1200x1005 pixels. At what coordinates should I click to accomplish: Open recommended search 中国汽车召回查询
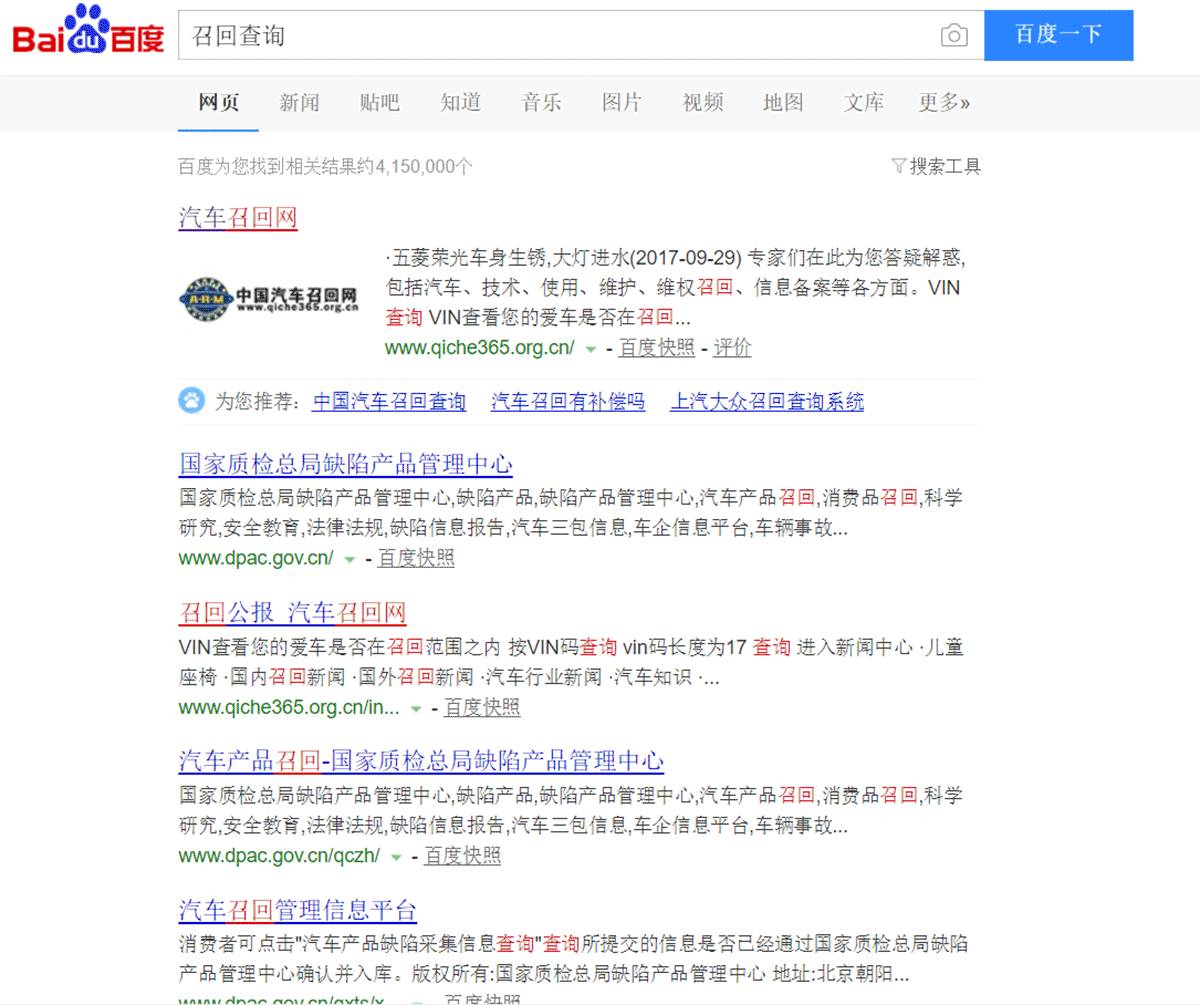389,402
